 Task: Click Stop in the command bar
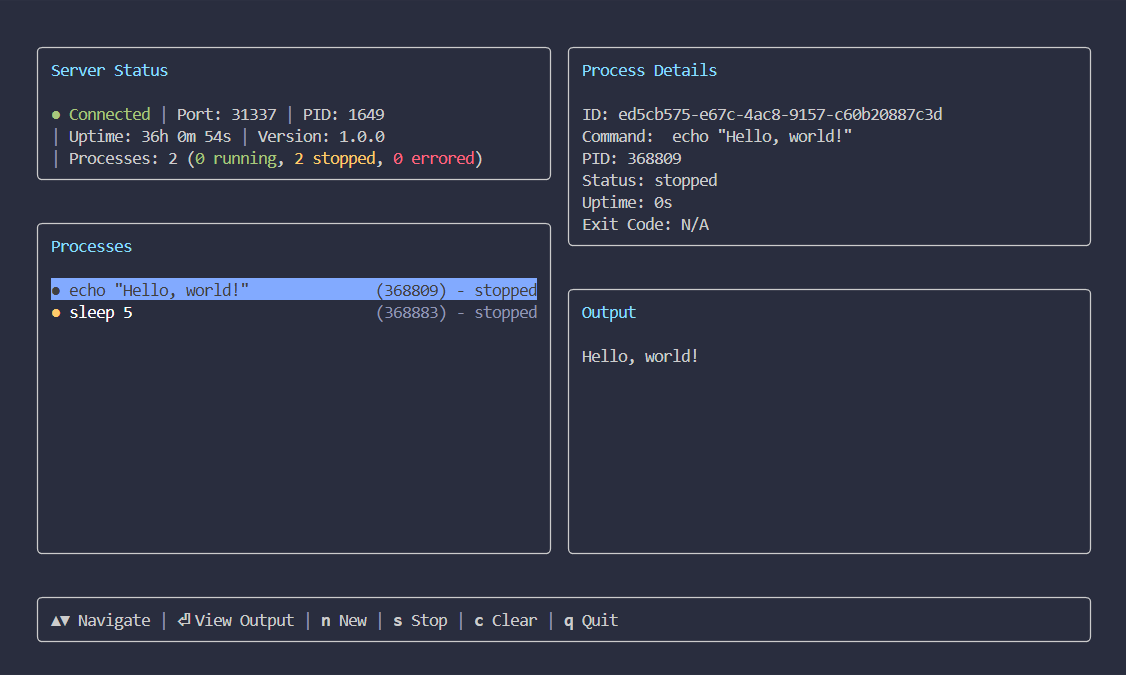(x=430, y=620)
